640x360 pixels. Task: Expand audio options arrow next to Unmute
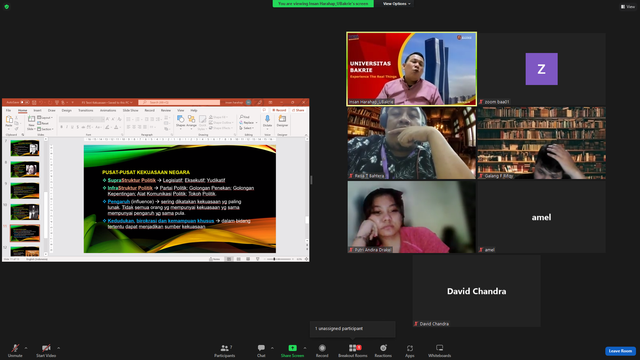(x=26, y=348)
